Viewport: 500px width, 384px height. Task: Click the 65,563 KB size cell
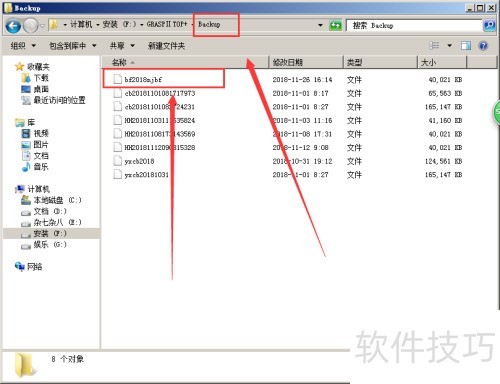[445, 93]
